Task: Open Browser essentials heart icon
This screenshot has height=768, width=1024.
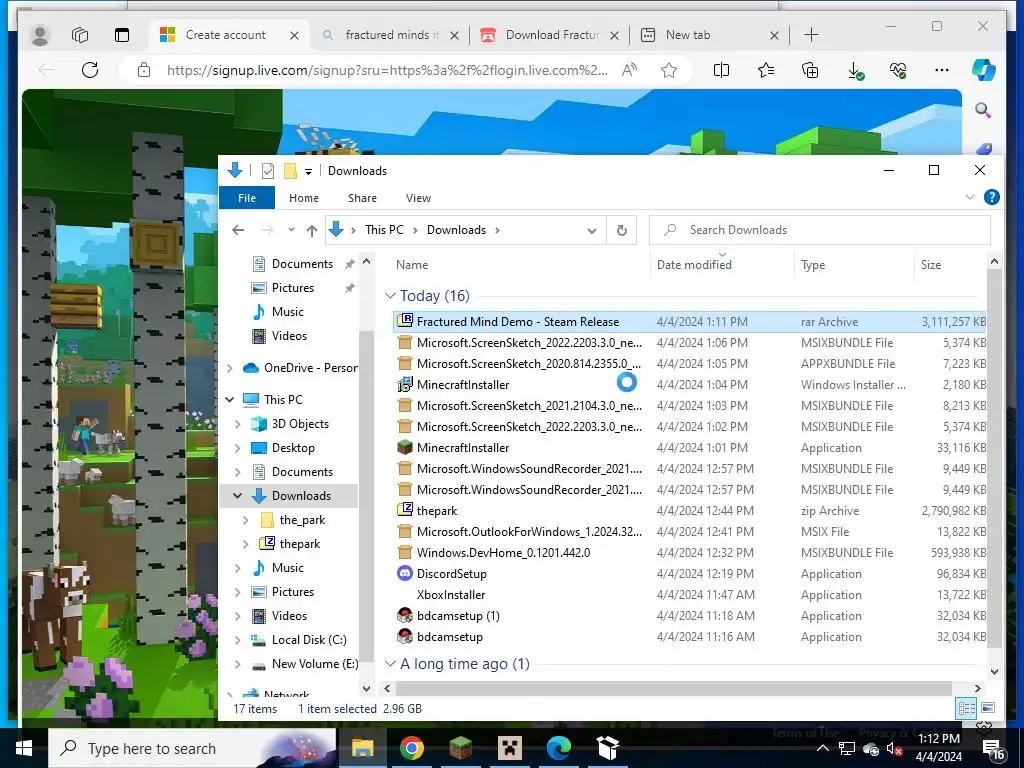Action: 898,70
